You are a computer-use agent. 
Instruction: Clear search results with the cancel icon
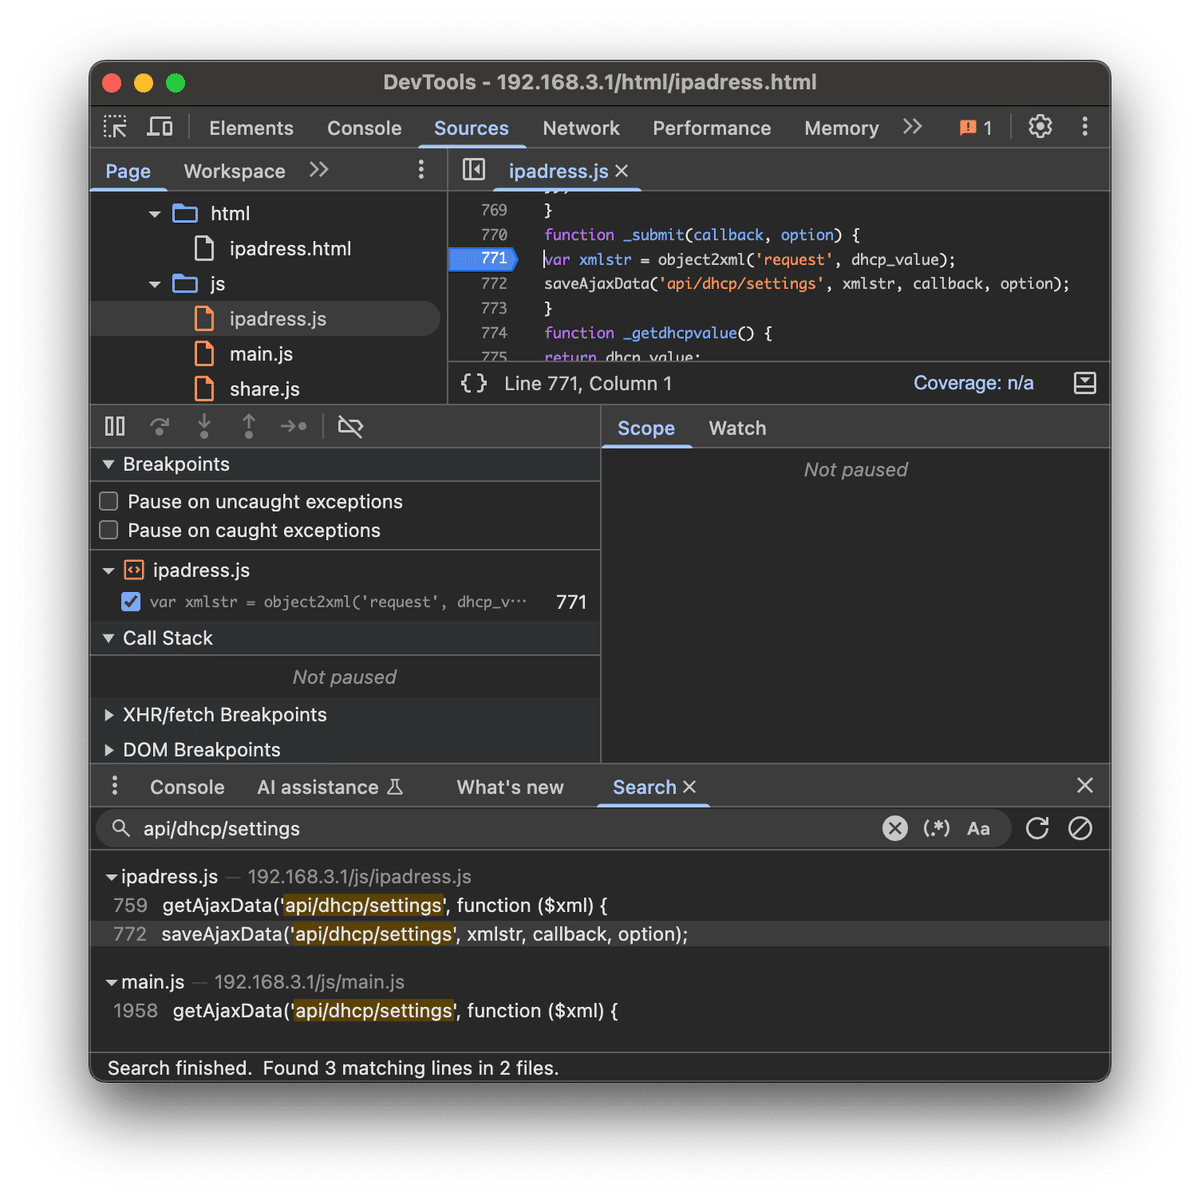click(x=1080, y=828)
